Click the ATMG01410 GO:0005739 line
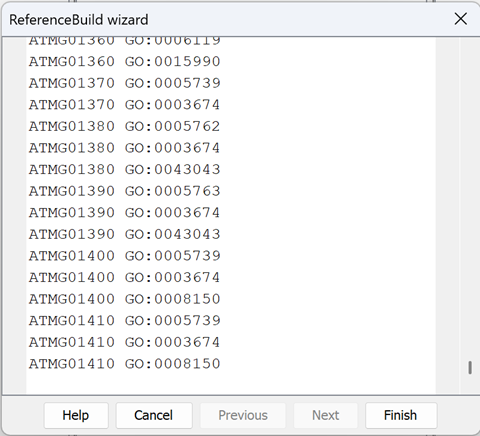Viewport: 480px width, 436px height. pyautogui.click(x=124, y=321)
